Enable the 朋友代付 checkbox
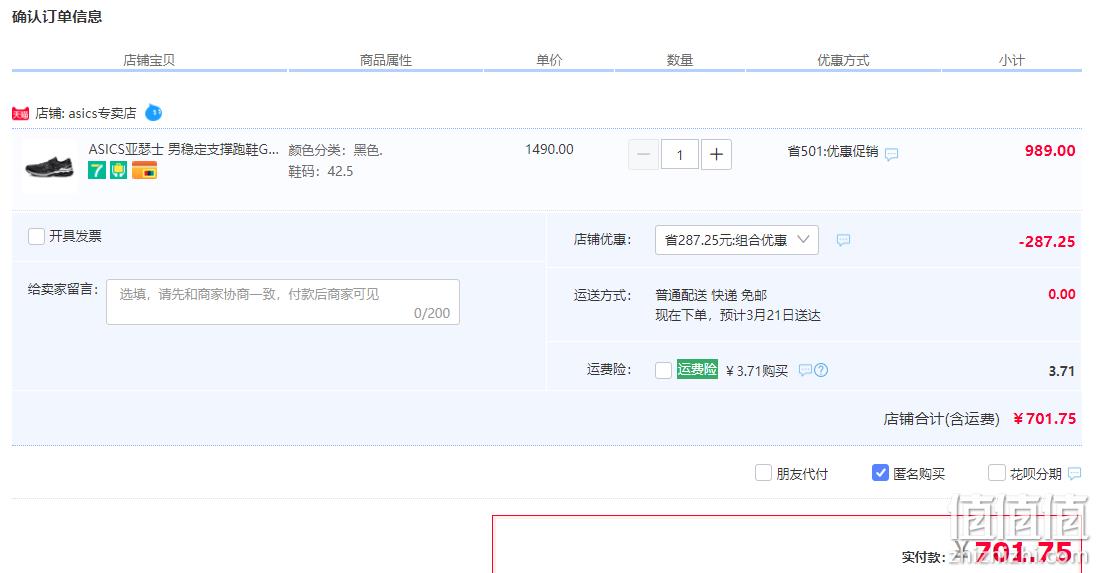Image resolution: width=1098 pixels, height=573 pixels. pyautogui.click(x=763, y=473)
